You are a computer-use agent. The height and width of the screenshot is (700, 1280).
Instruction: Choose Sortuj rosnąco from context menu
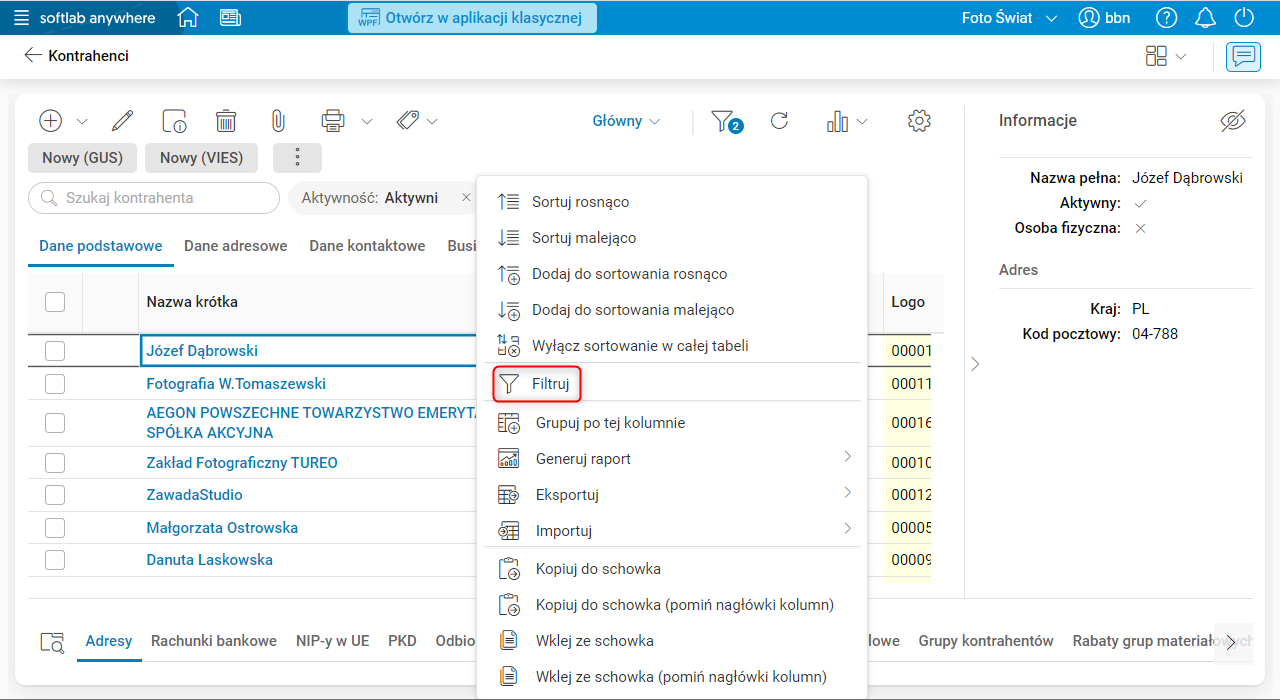pyautogui.click(x=672, y=202)
